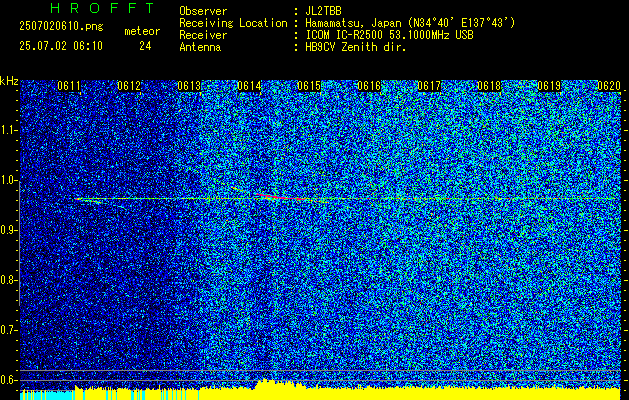The image size is (629, 400).
Task: Click the 0620 time marker
Action: 609,86
